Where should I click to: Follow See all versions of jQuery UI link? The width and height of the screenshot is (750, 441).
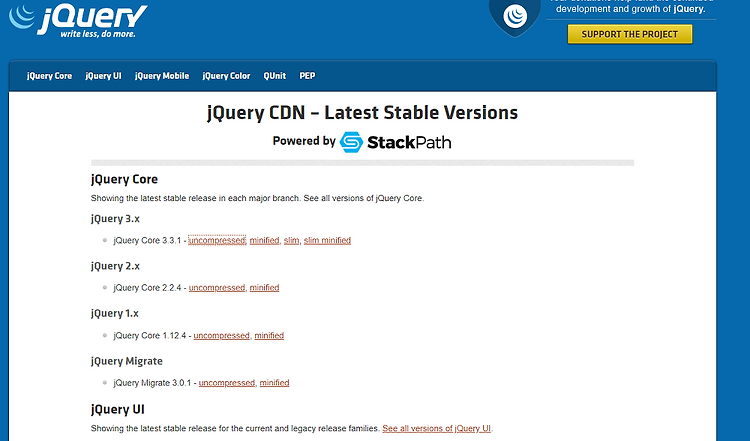pyautogui.click(x=437, y=428)
